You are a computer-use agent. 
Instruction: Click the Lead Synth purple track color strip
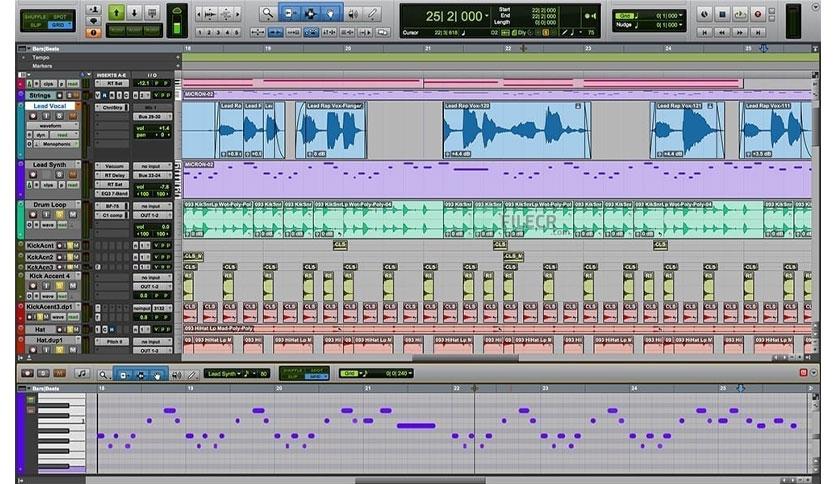pos(20,180)
